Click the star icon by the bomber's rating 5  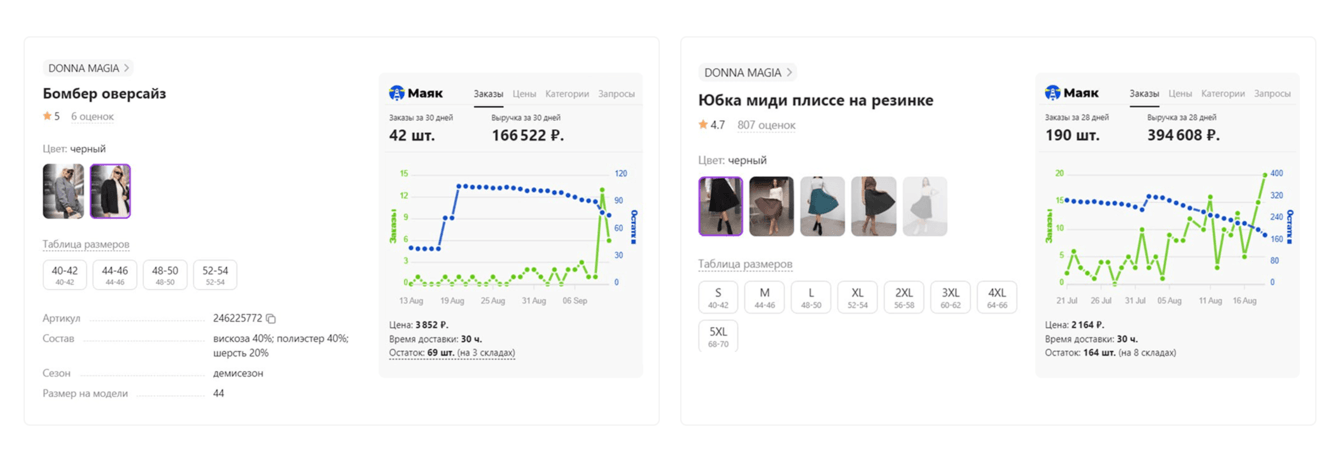[x=47, y=116]
